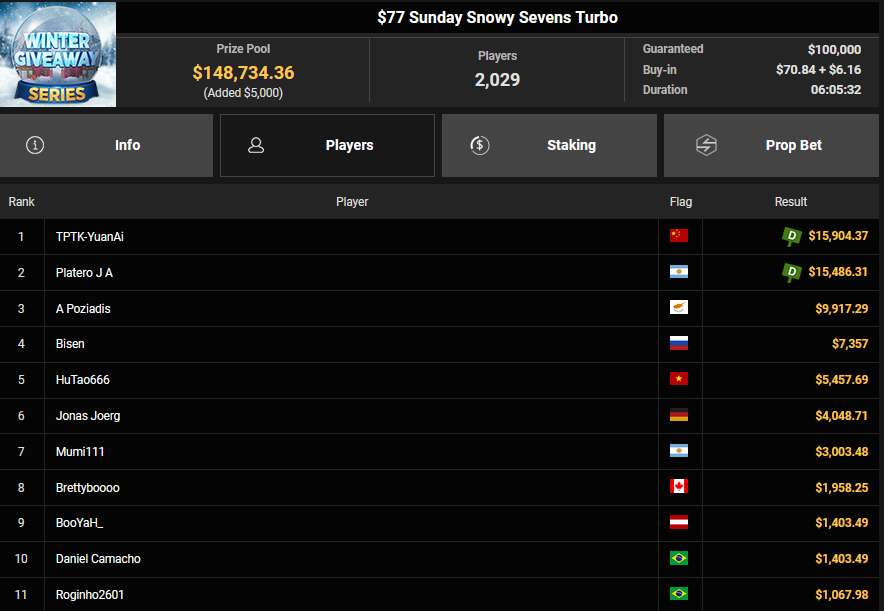The height and width of the screenshot is (611, 884).
Task: Click the info circle icon
Action: tap(36, 145)
